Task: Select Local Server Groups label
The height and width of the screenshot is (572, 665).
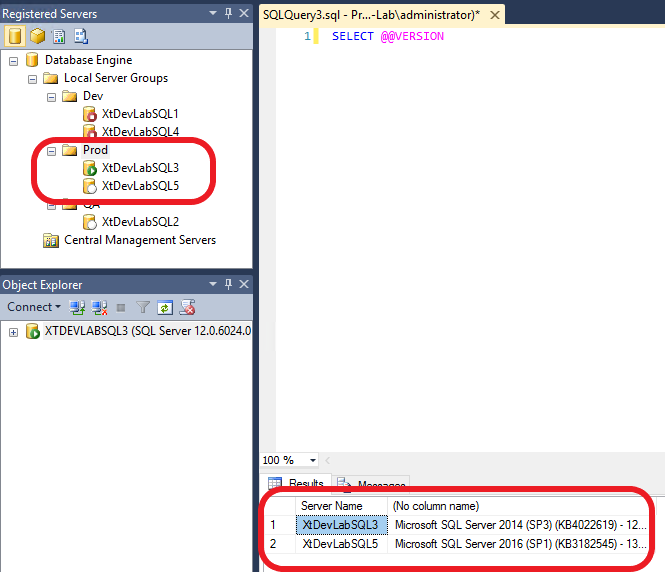Action: click(x=116, y=78)
